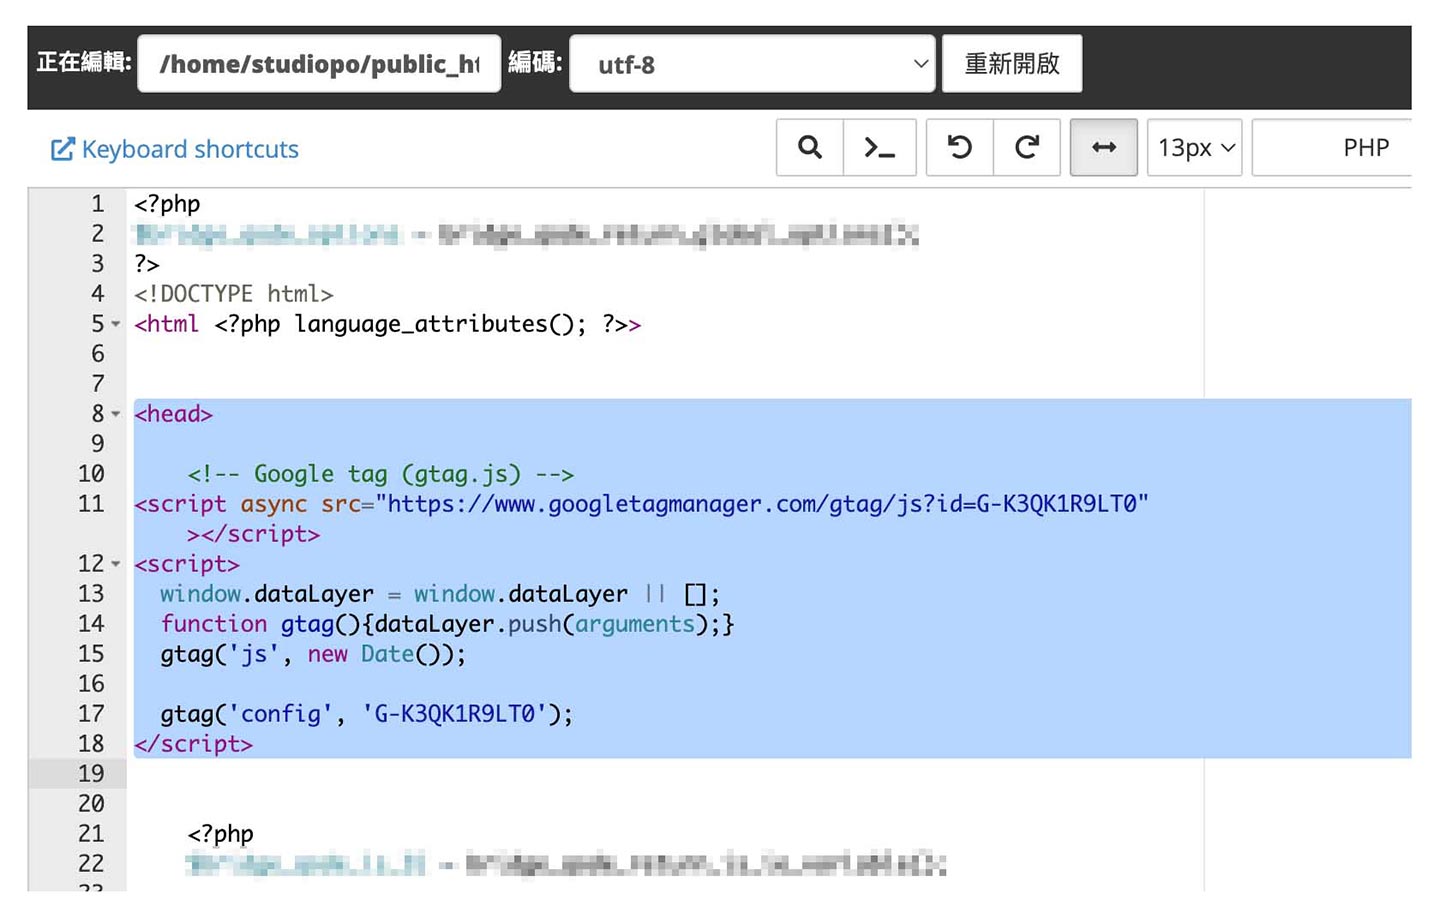Collapse the html tag fold on line 5
This screenshot has width=1440, height=918.
coord(116,325)
